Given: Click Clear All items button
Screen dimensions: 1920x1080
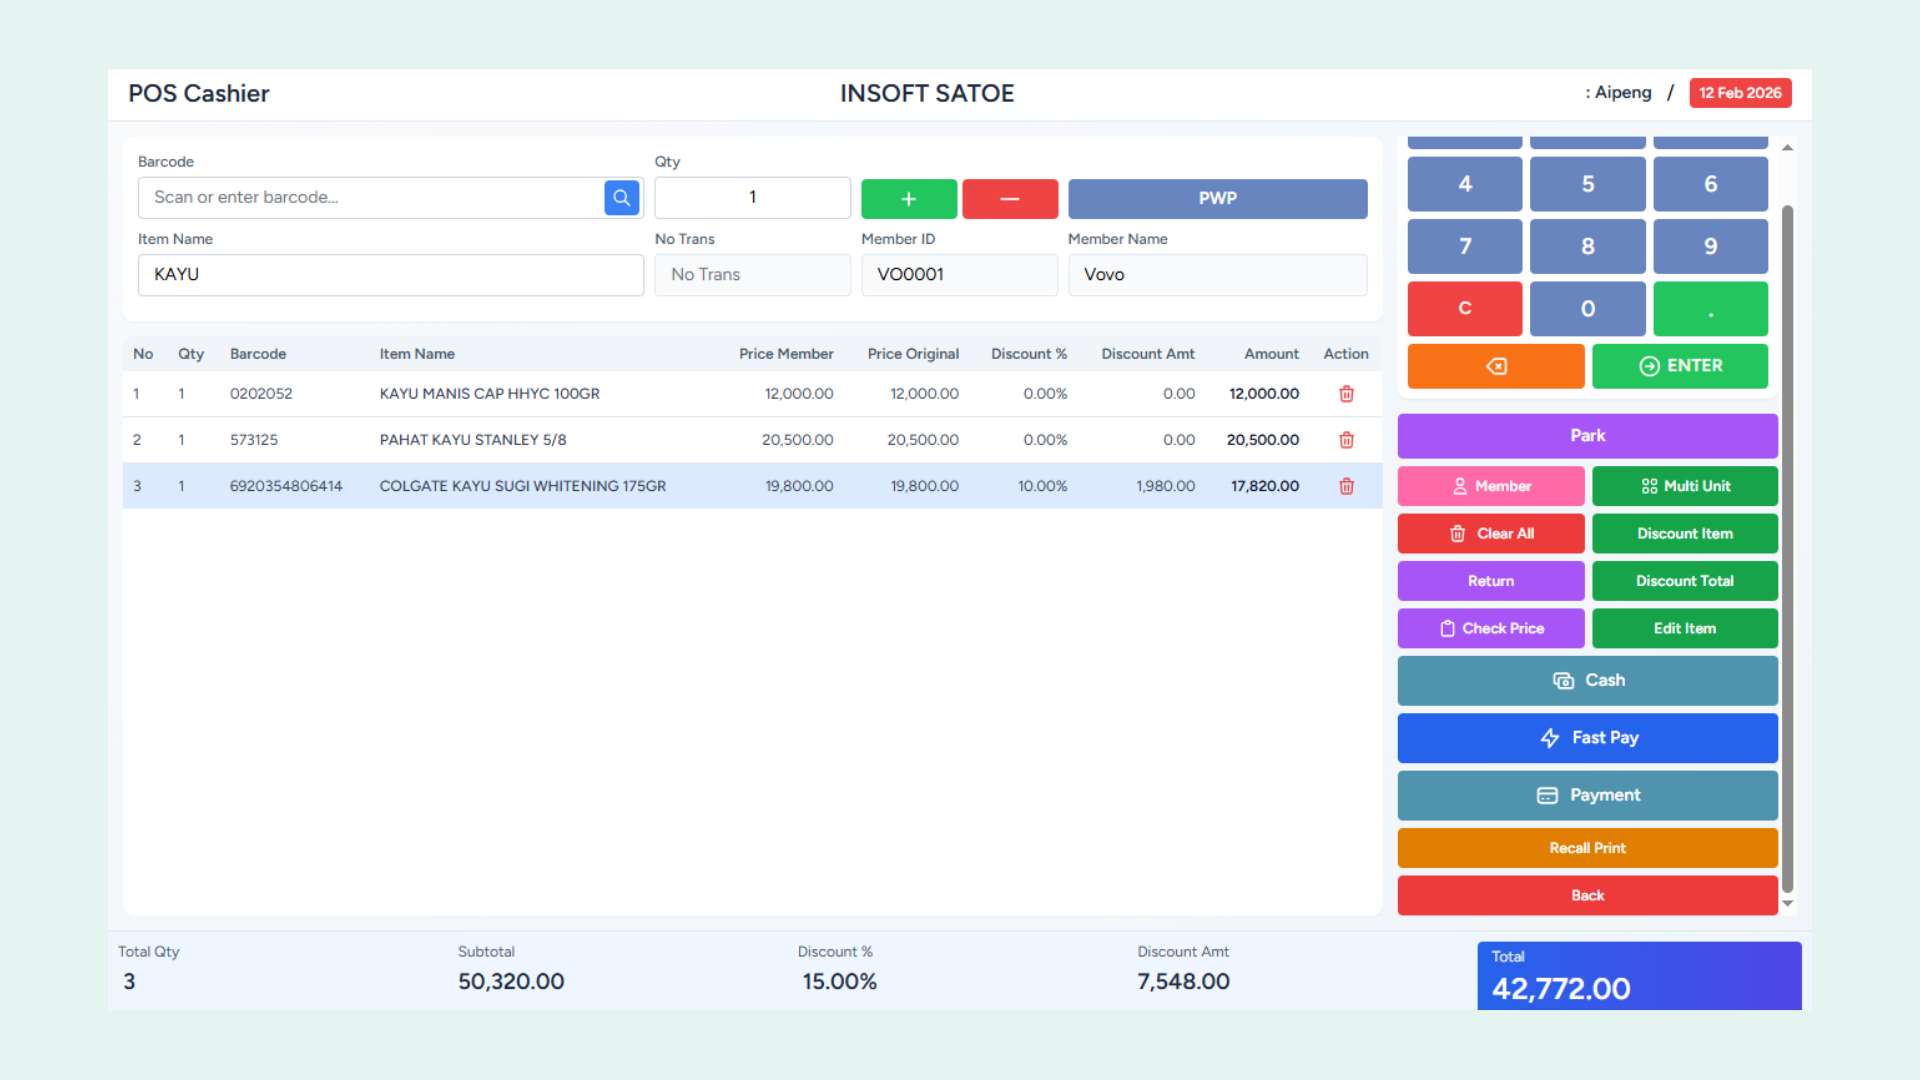Looking at the screenshot, I should pos(1490,534).
